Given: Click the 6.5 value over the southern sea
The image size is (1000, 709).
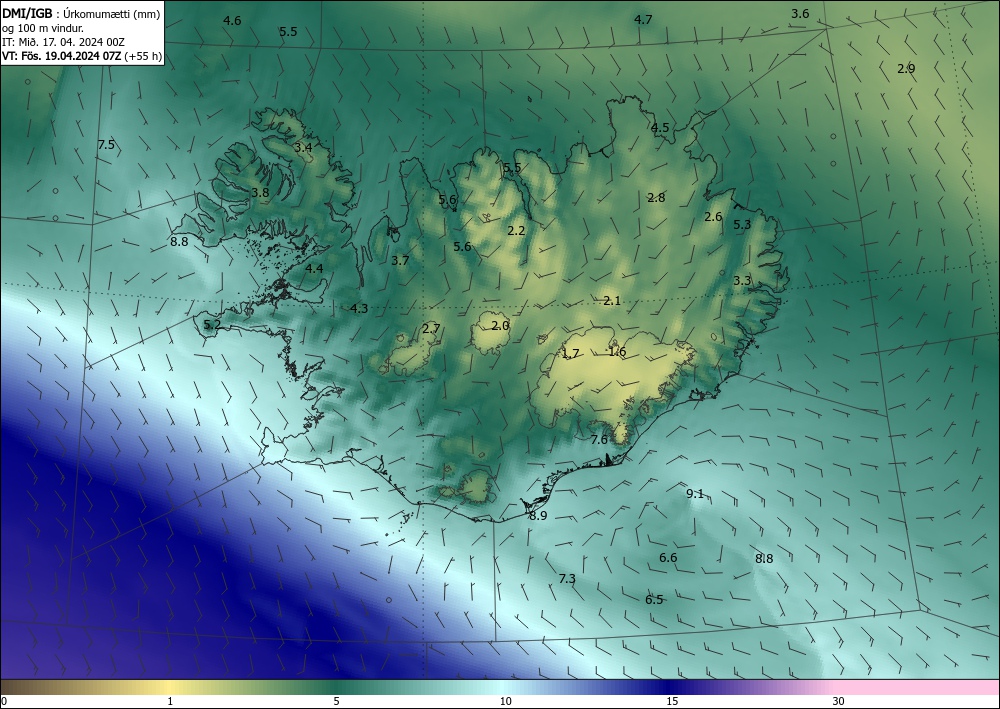Looking at the screenshot, I should [654, 599].
